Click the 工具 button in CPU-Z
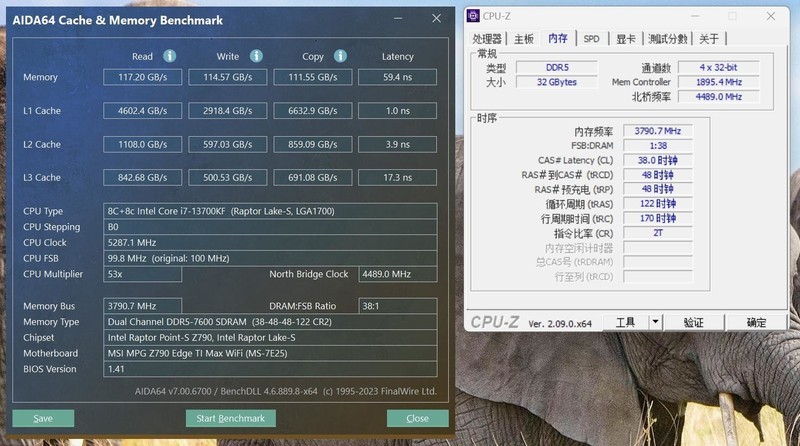 point(626,322)
